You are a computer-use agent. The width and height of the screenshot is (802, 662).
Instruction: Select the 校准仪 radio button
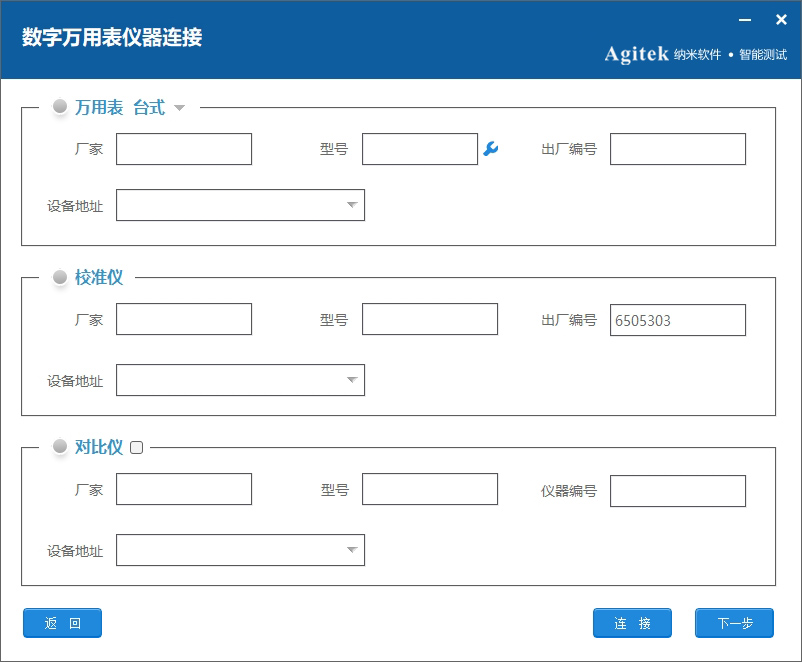60,278
